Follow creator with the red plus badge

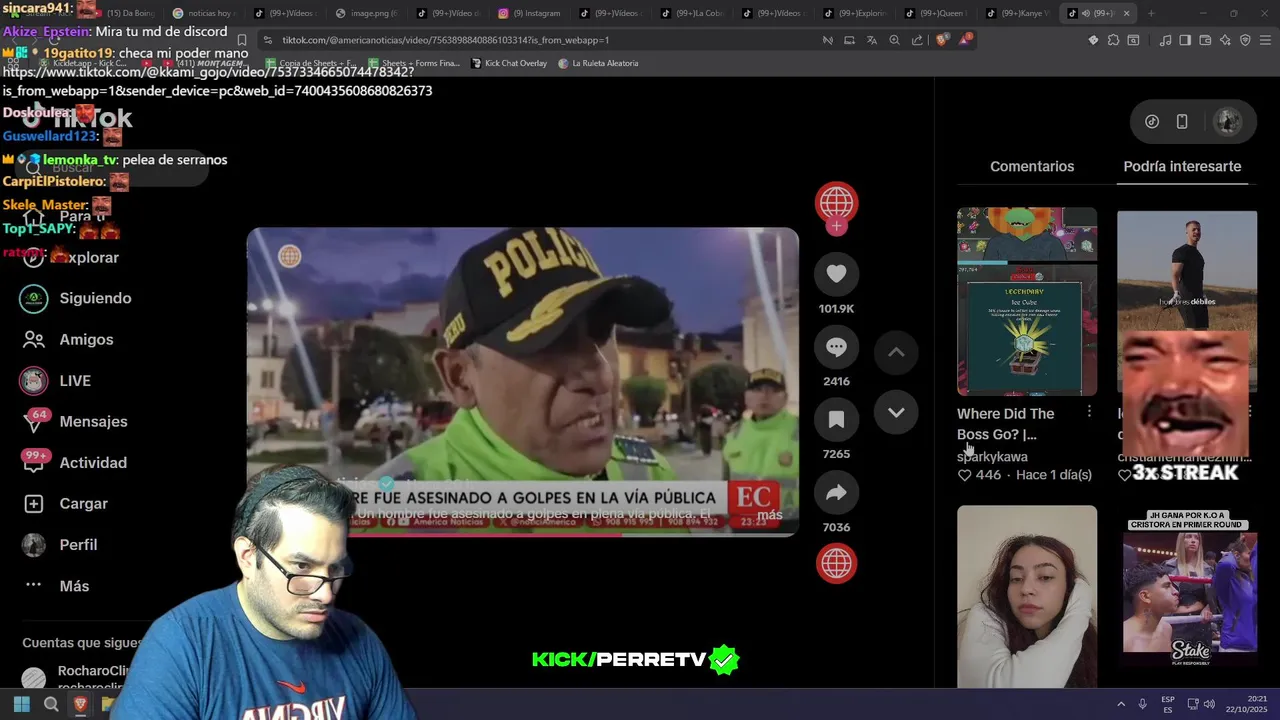point(836,226)
